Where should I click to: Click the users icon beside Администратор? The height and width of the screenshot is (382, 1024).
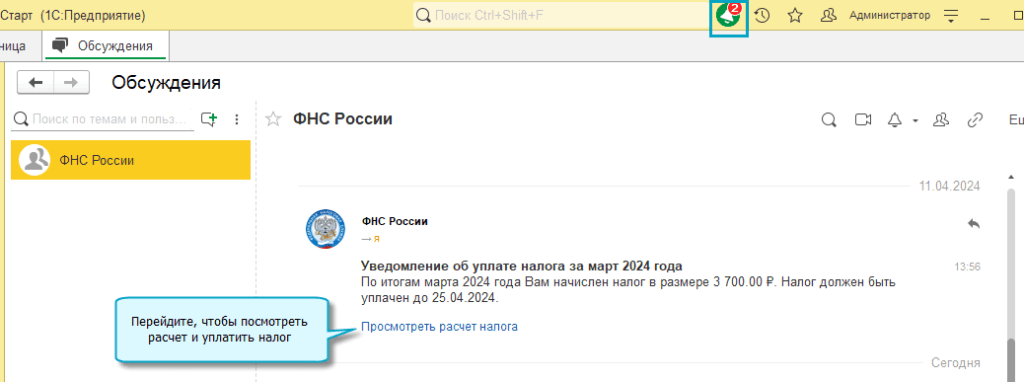pyautogui.click(x=829, y=15)
